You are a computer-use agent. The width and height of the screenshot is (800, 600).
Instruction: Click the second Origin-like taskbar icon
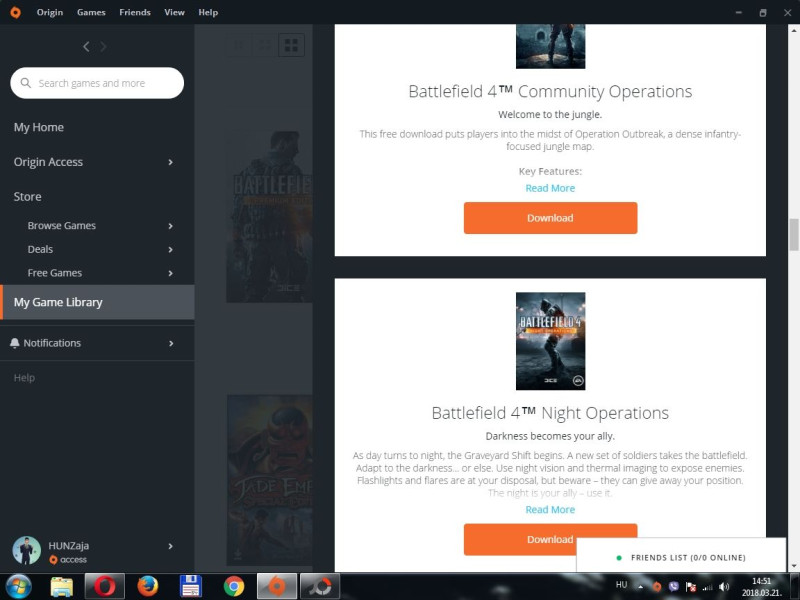click(319, 587)
